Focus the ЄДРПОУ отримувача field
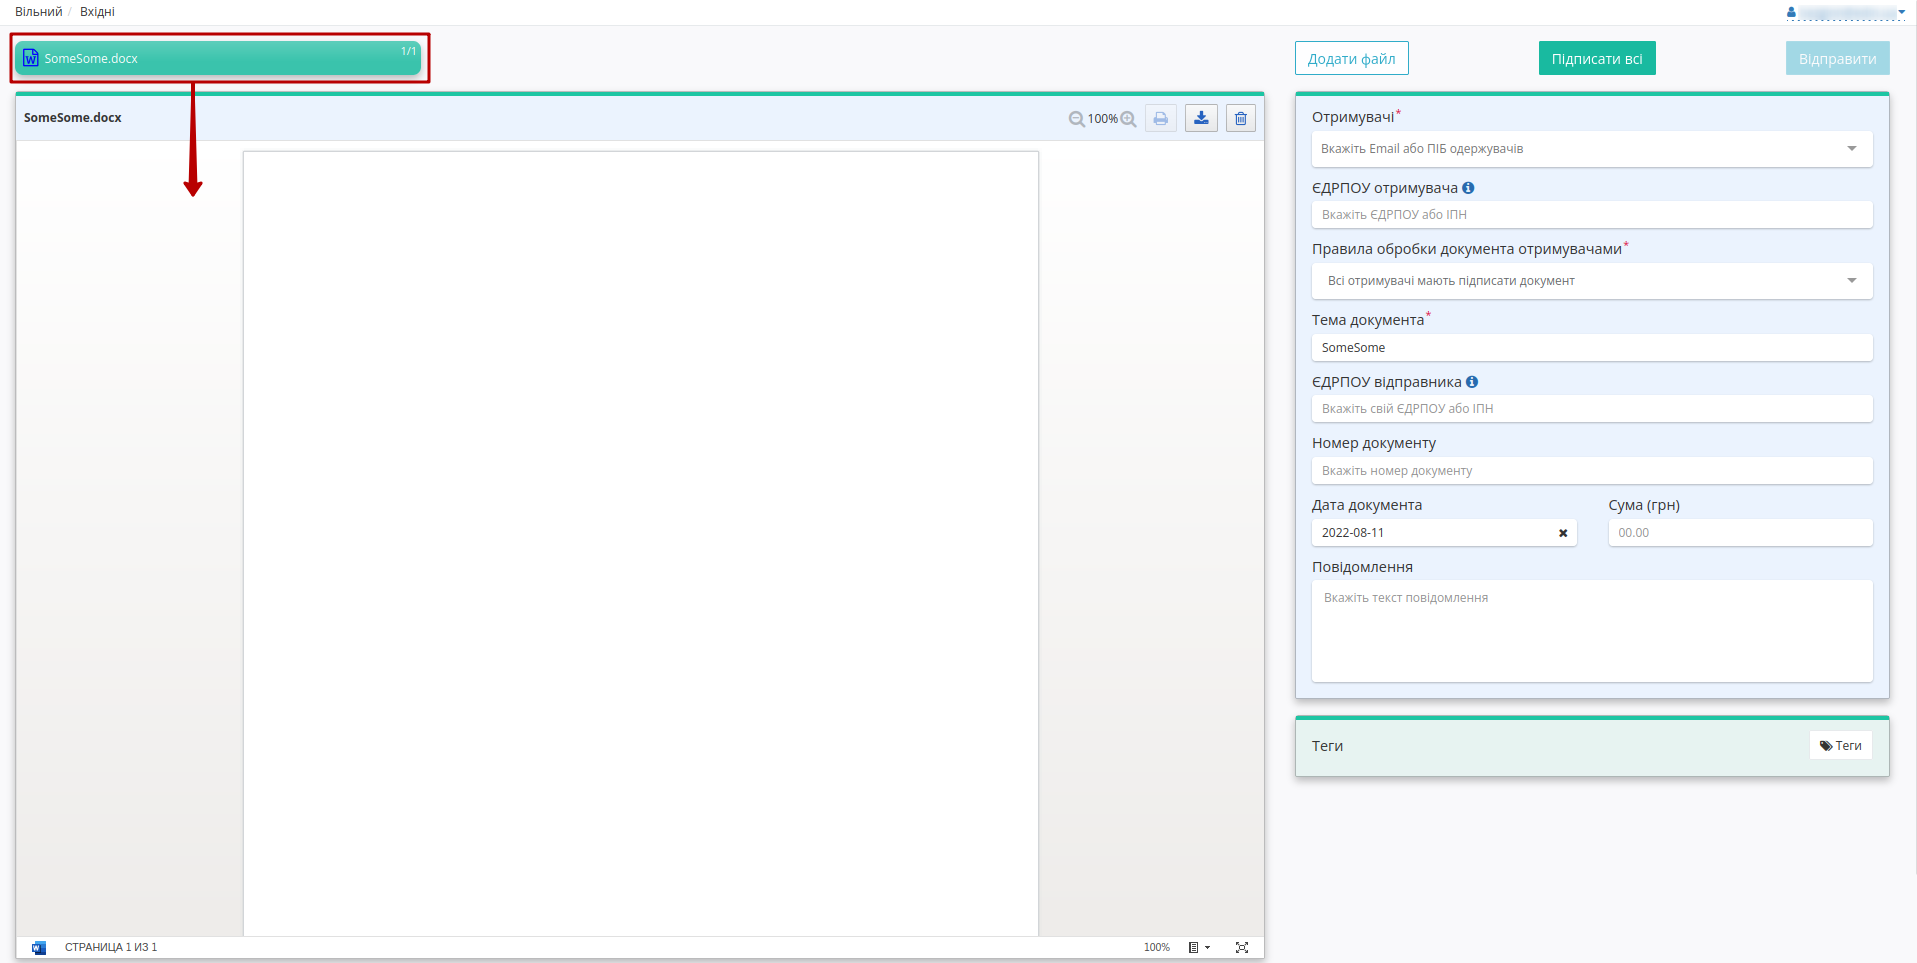1917x963 pixels. (1592, 215)
